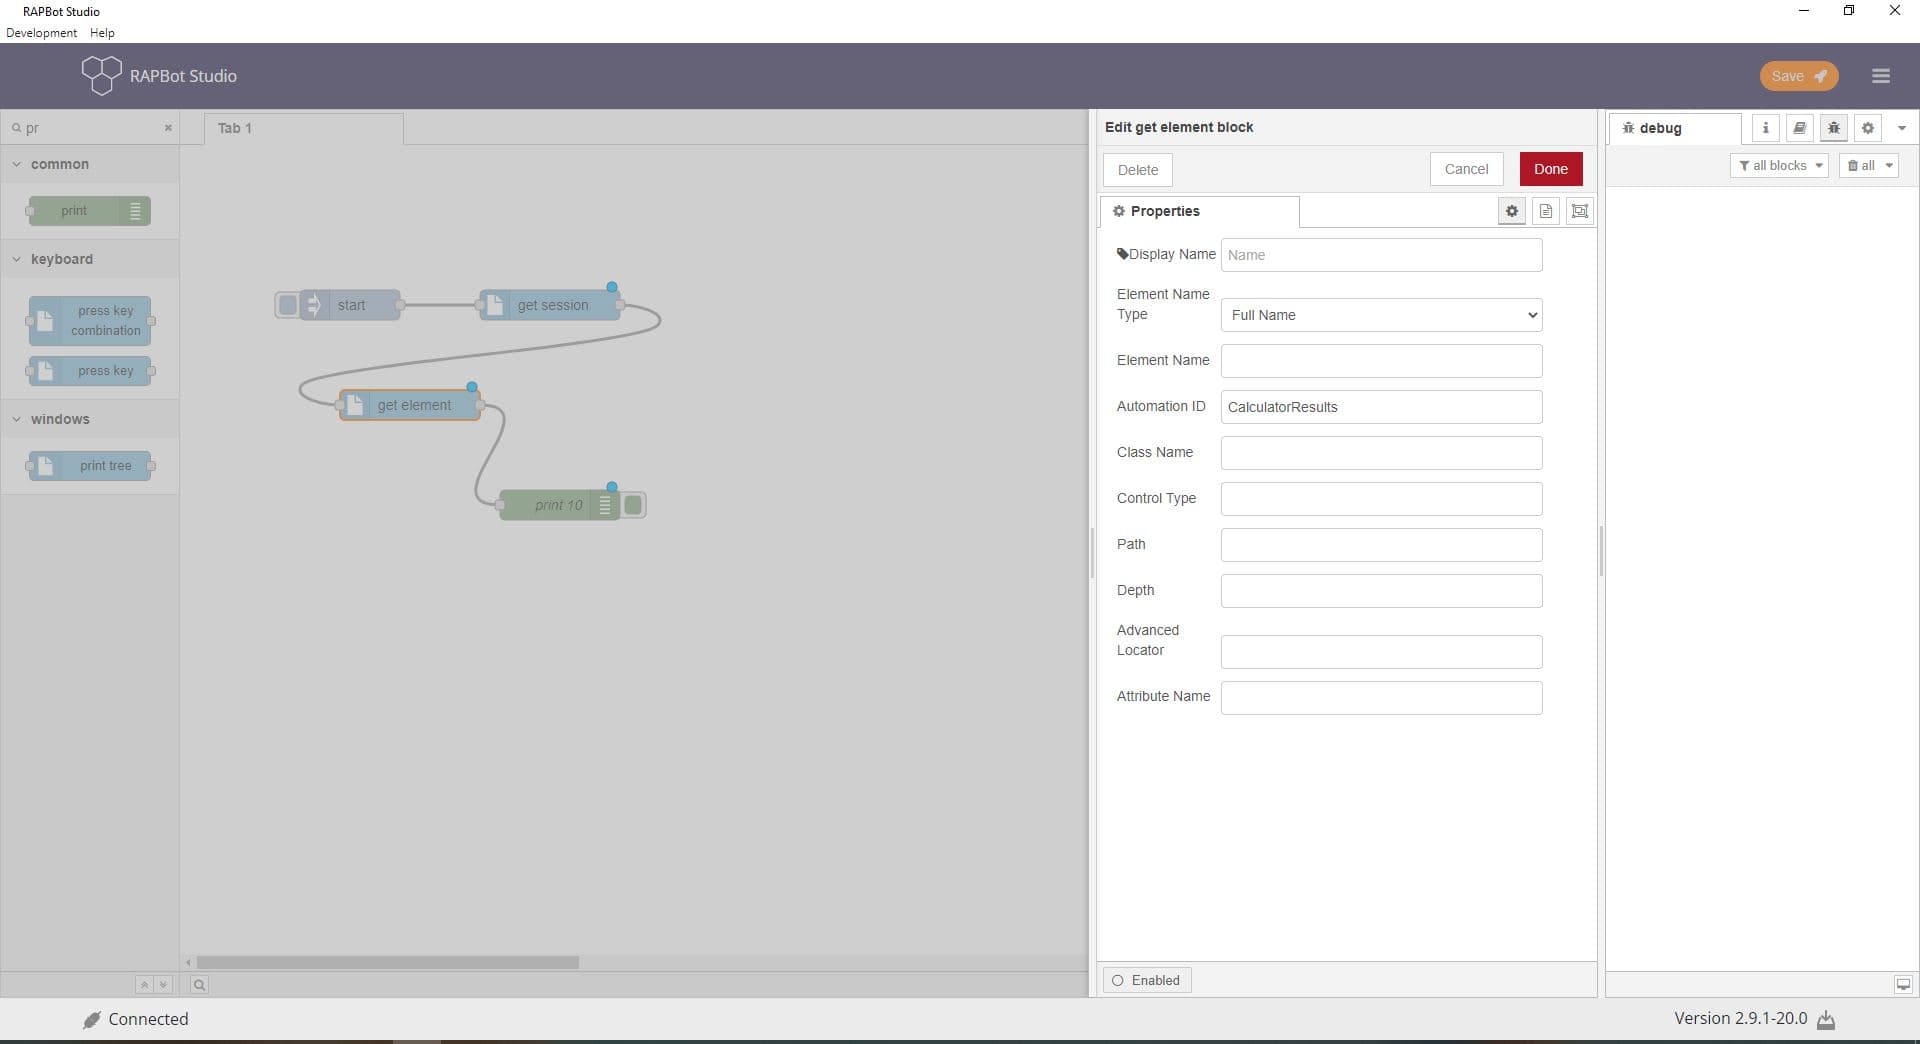
Task: Toggle the print 10 node output button
Action: [633, 505]
